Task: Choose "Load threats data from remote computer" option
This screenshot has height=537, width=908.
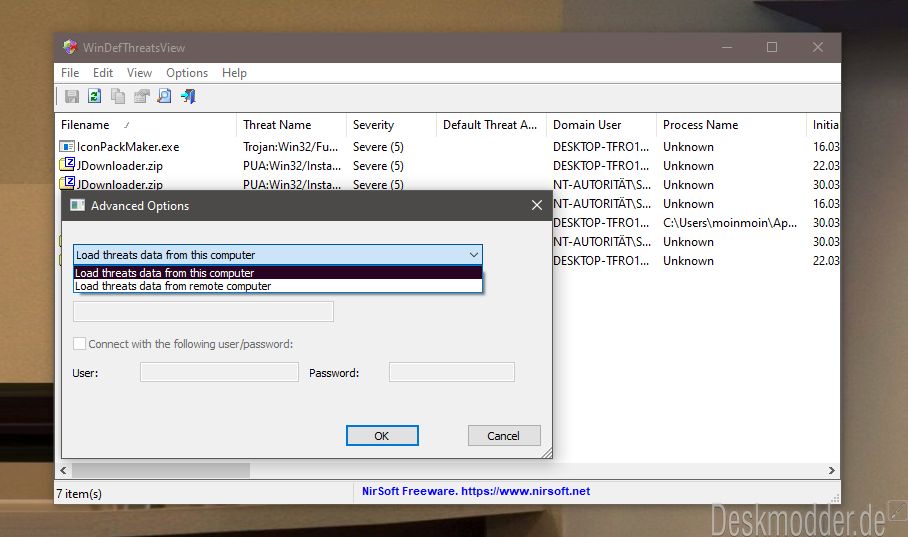Action: pyautogui.click(x=278, y=286)
